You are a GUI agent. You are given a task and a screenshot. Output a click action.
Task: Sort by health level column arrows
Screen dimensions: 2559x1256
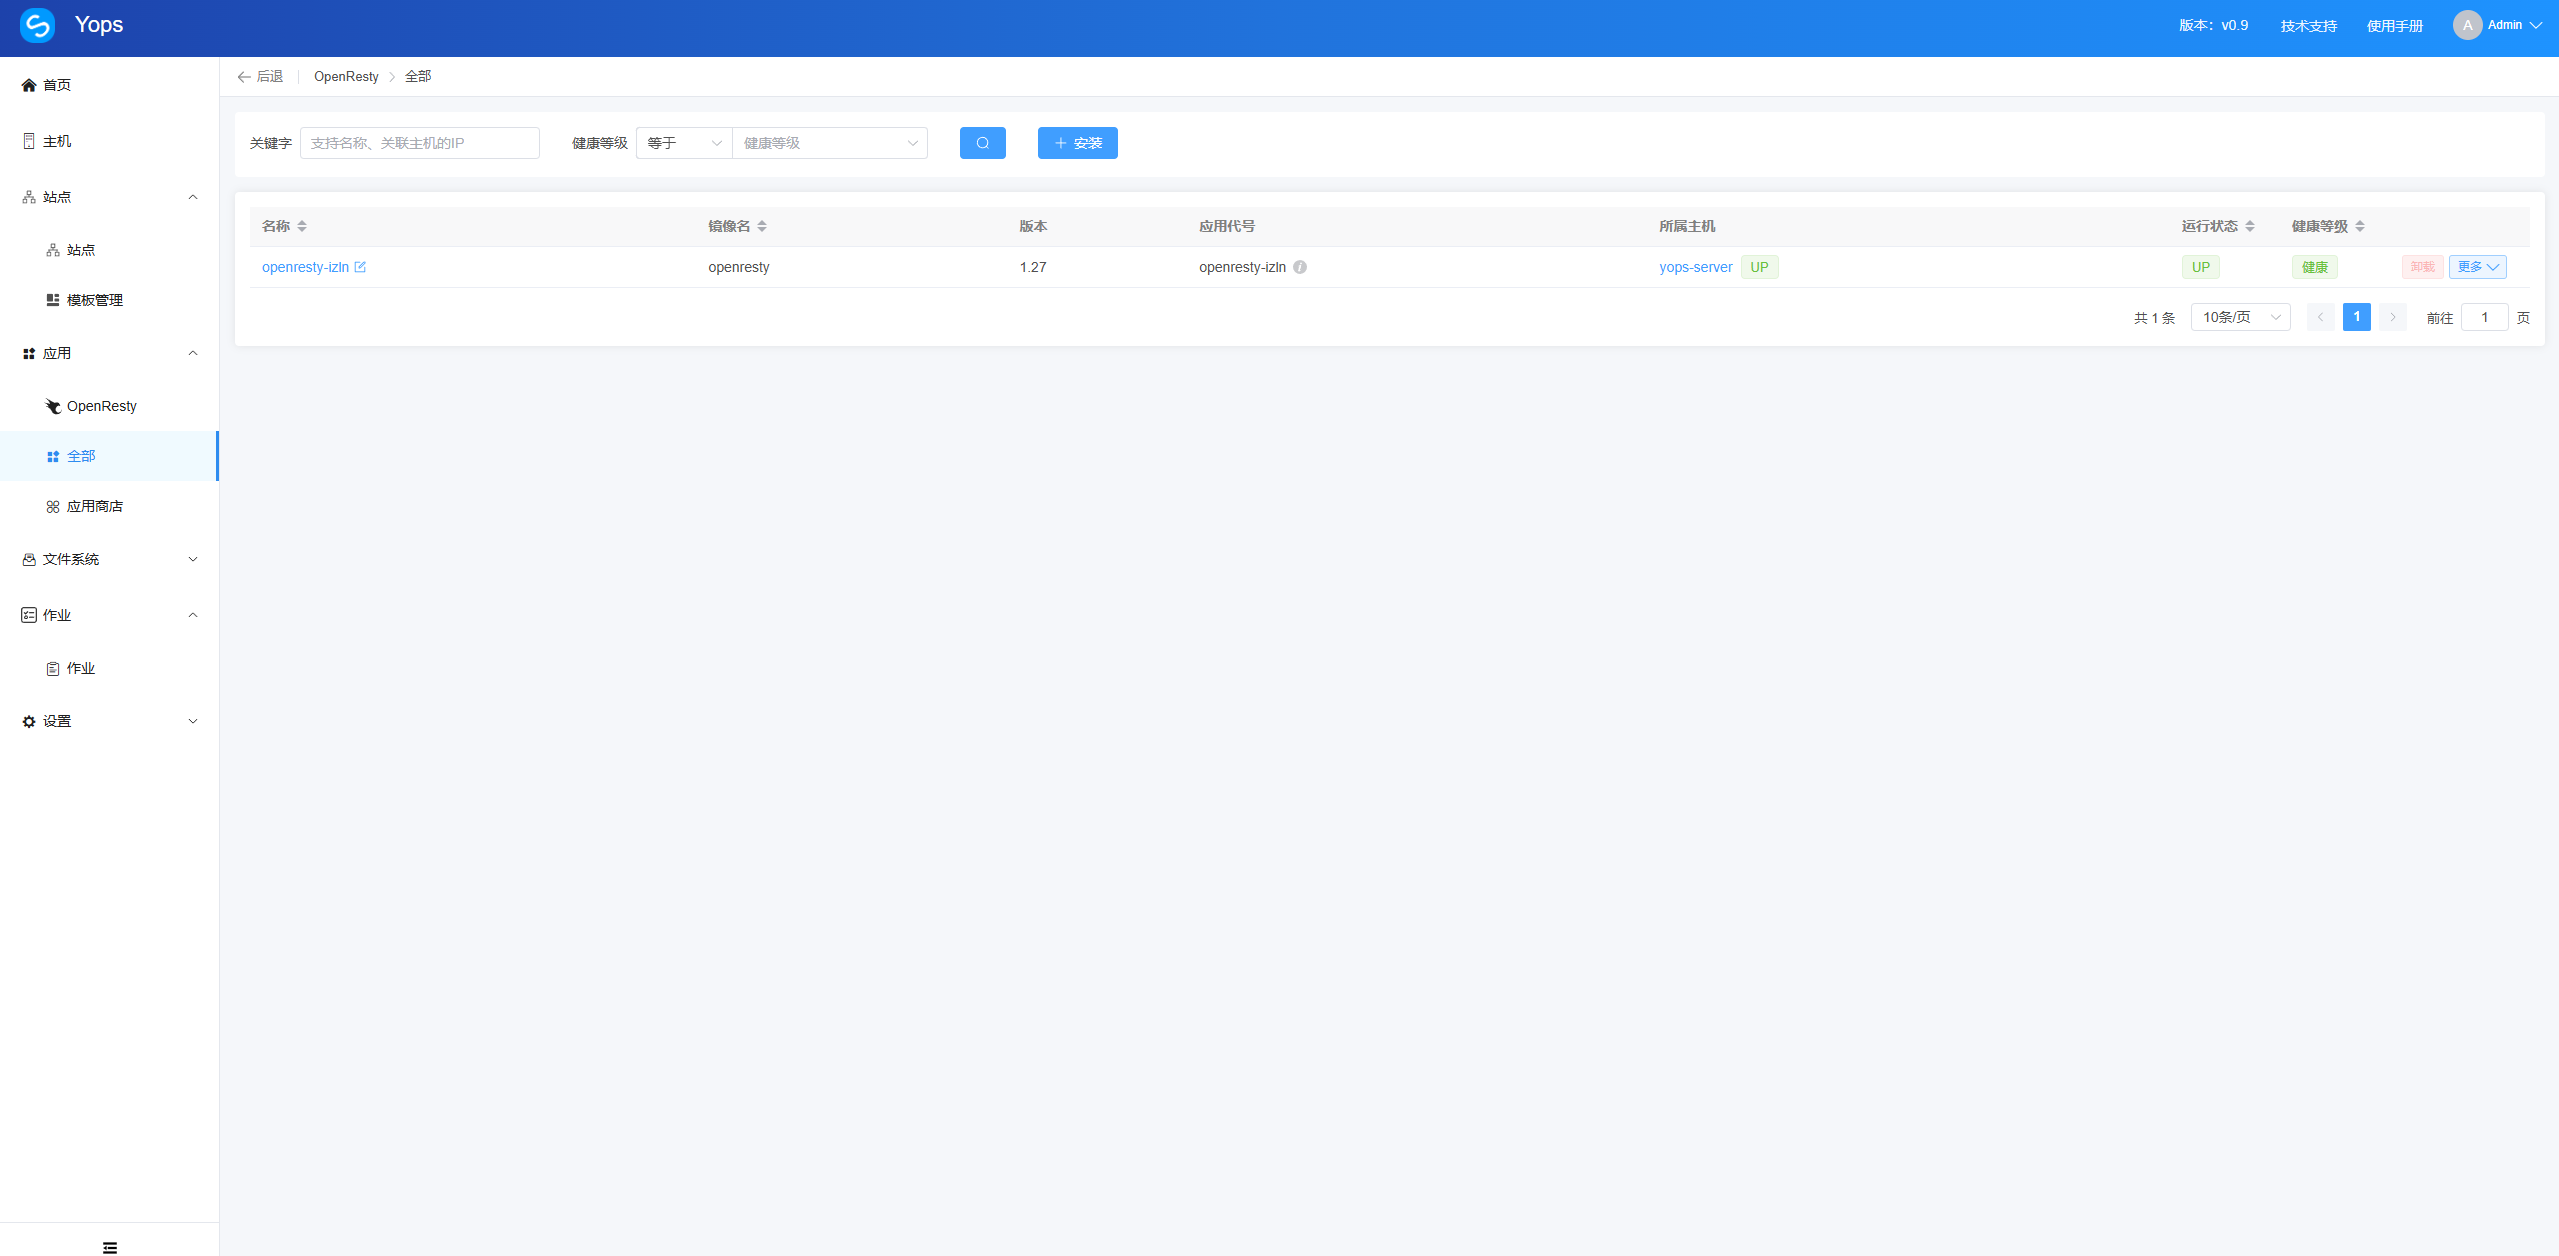[2360, 226]
